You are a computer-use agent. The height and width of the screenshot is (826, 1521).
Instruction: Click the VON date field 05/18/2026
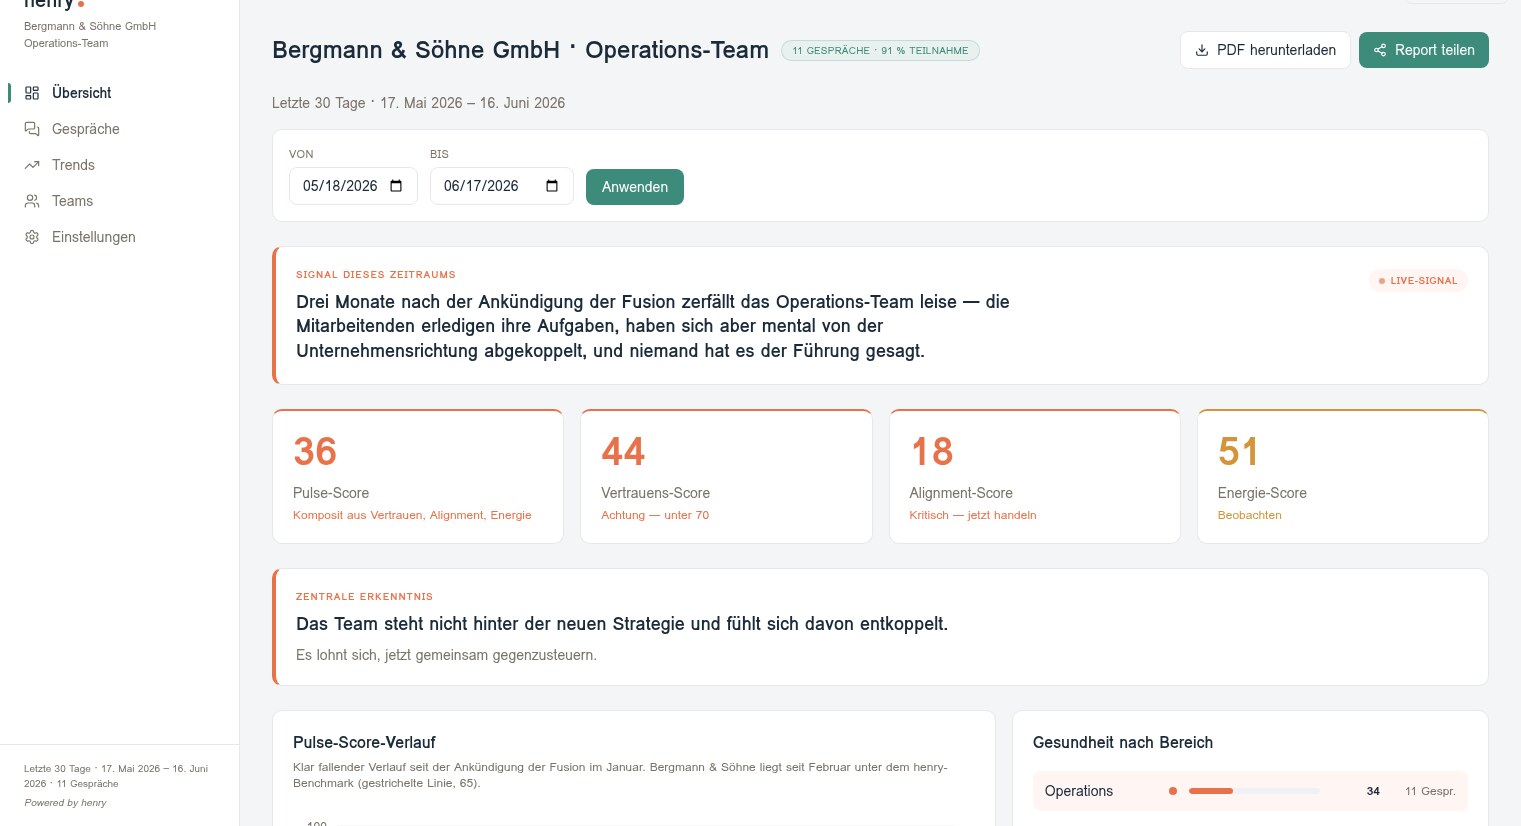(x=353, y=186)
